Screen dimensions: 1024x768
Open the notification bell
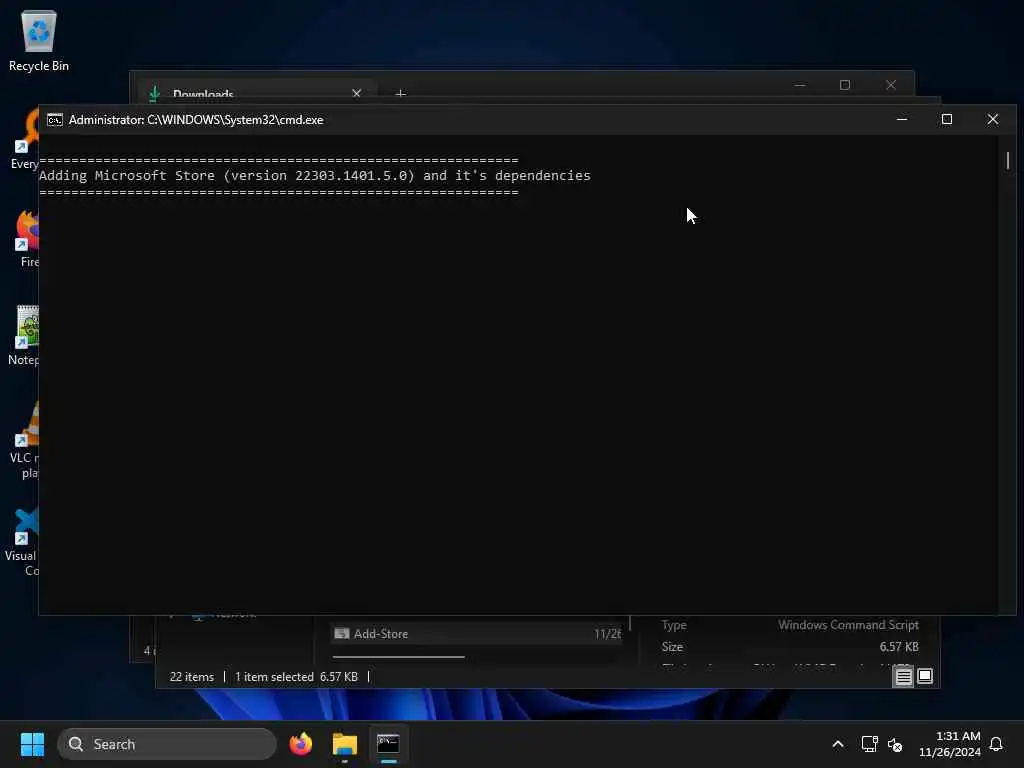(997, 744)
